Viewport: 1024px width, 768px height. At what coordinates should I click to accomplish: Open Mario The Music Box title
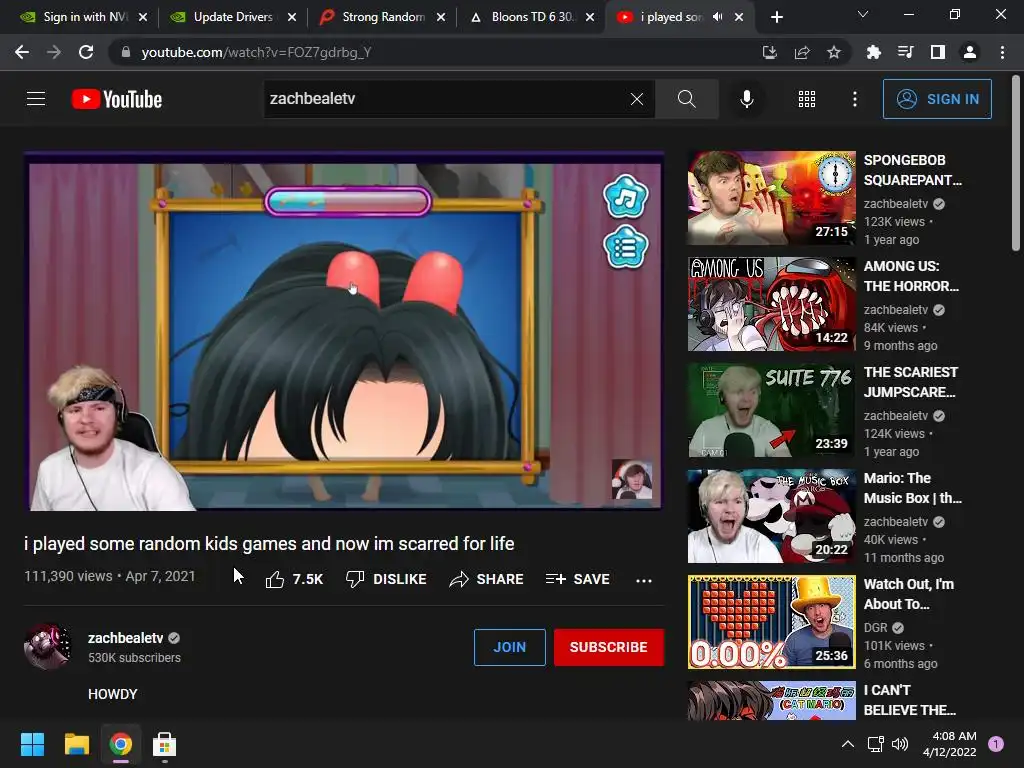pyautogui.click(x=912, y=488)
